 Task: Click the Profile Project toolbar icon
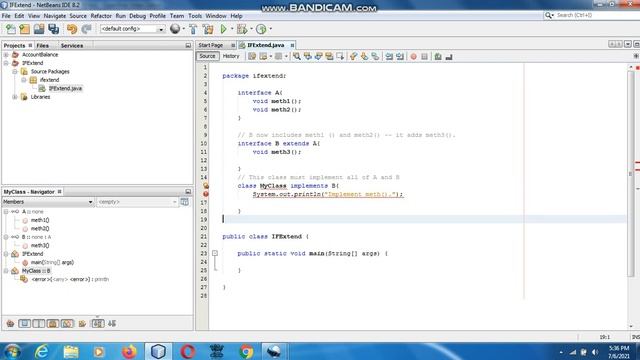tap(261, 29)
